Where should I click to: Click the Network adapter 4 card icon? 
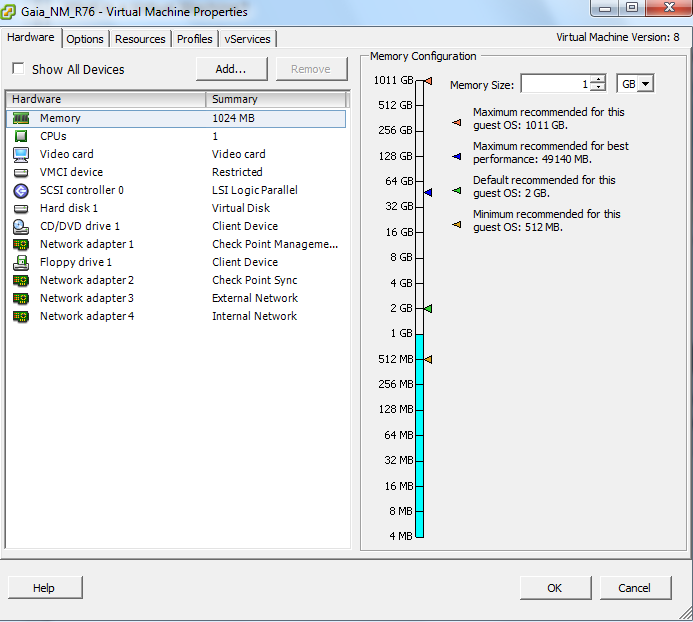coord(21,317)
